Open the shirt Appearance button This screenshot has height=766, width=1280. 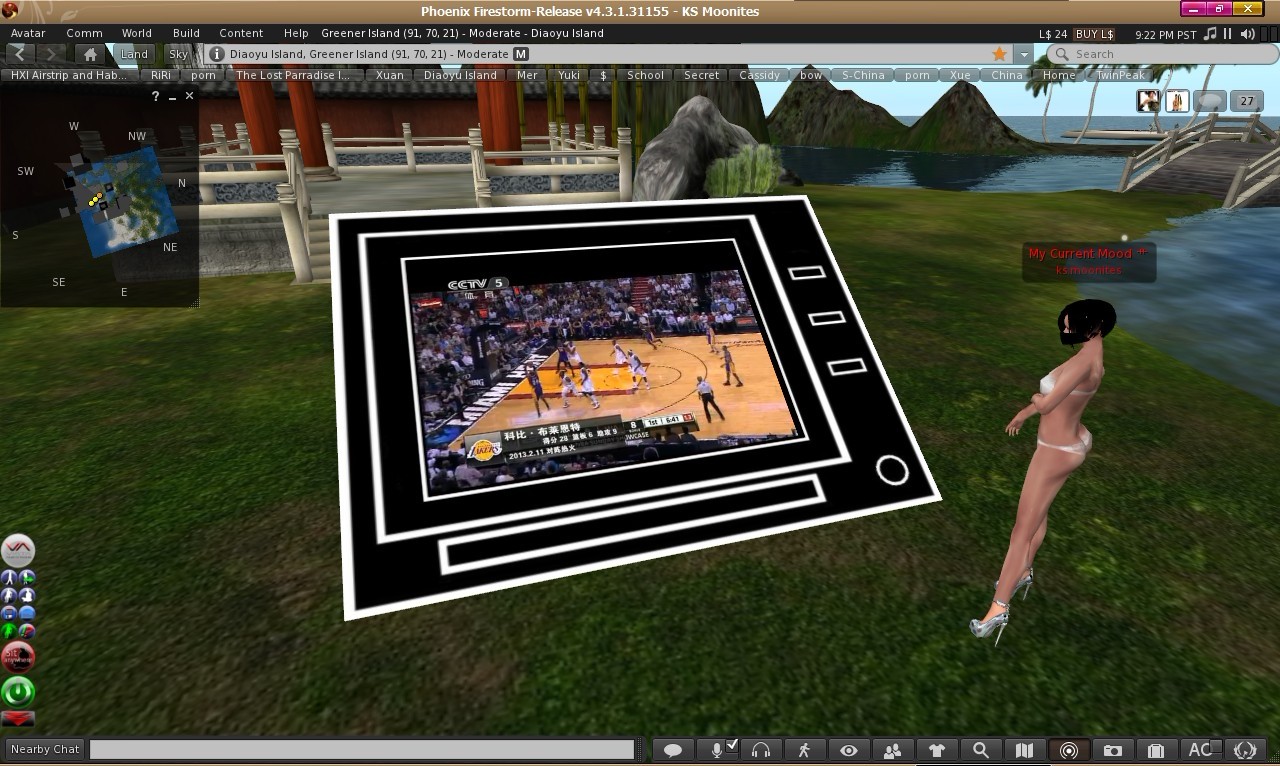click(937, 750)
